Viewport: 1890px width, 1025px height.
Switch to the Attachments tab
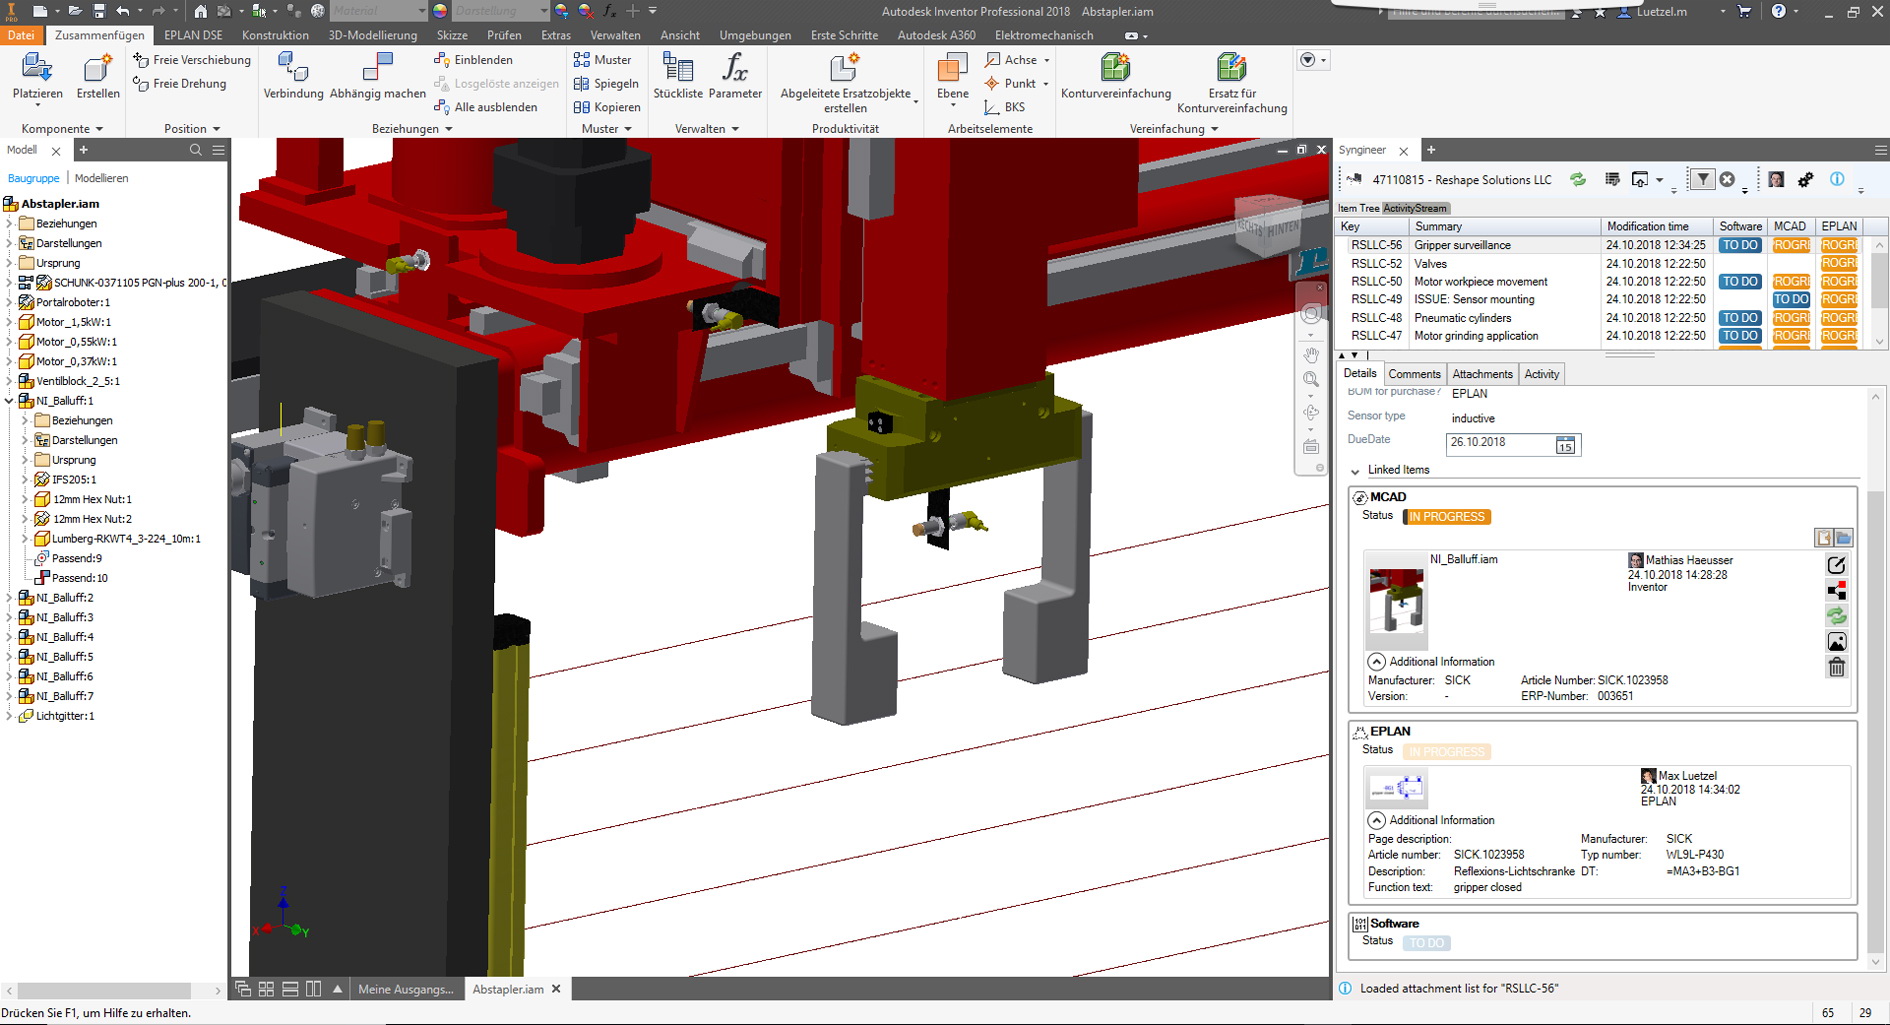click(1482, 374)
